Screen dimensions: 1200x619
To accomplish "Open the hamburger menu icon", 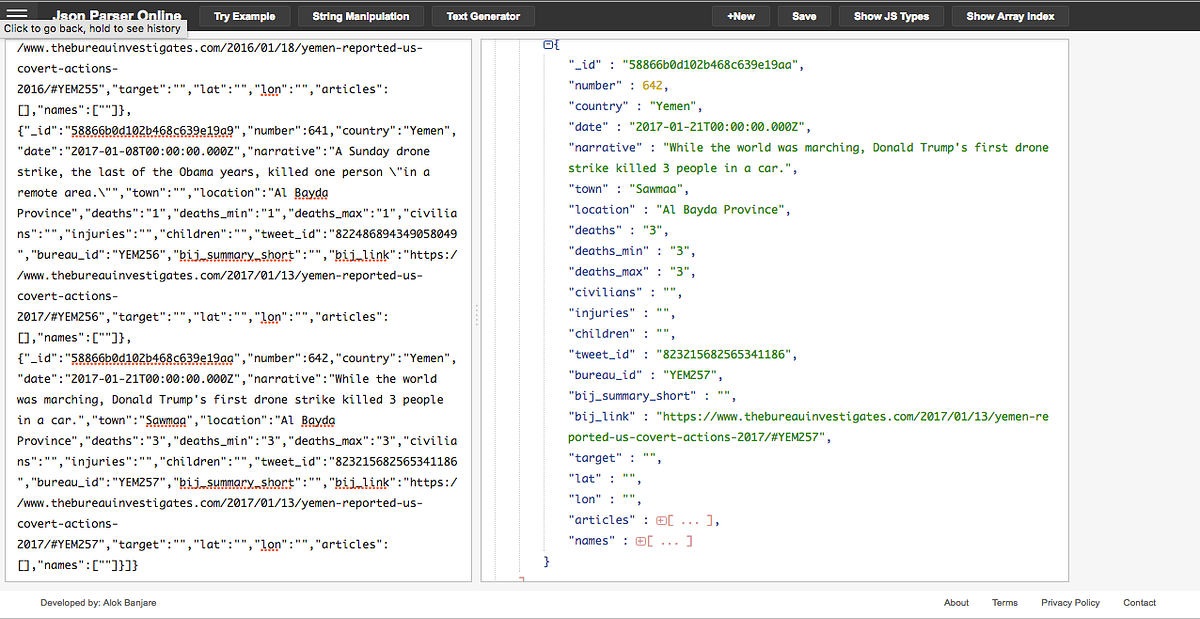I will coord(17,13).
